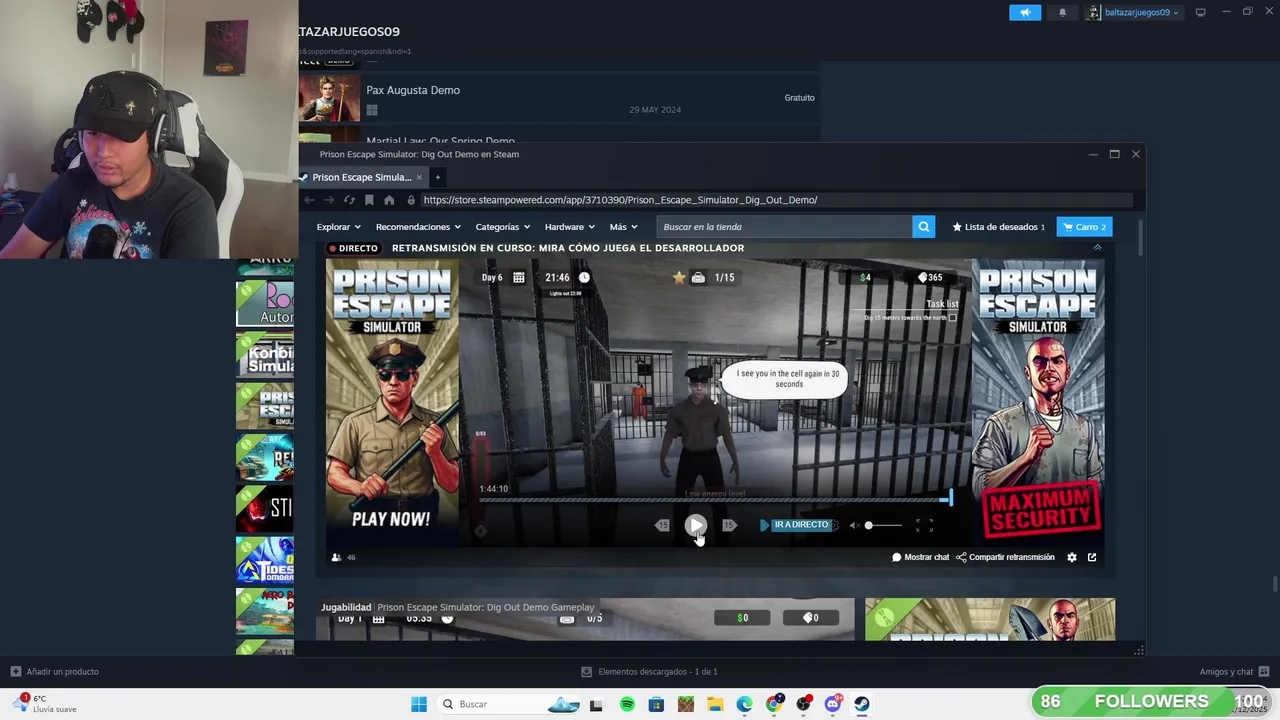Jump to live with IR A DIRECTO
Image resolution: width=1280 pixels, height=720 pixels.
coord(801,525)
